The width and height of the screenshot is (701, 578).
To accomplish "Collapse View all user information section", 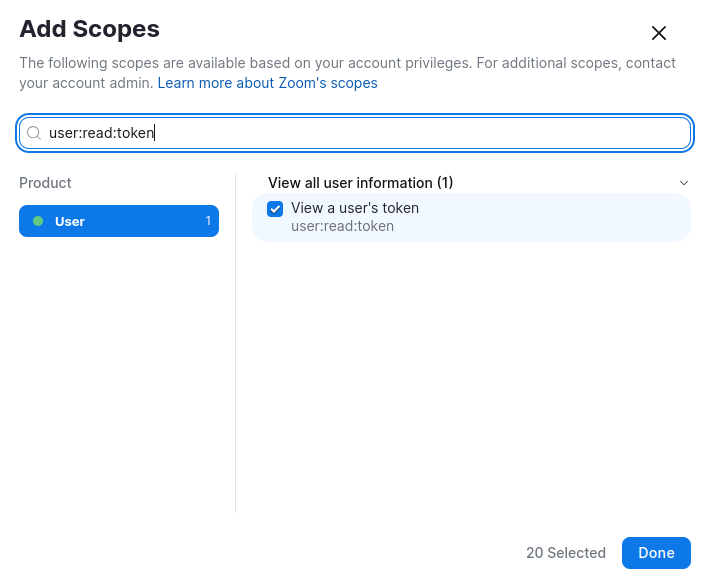I will tap(684, 183).
